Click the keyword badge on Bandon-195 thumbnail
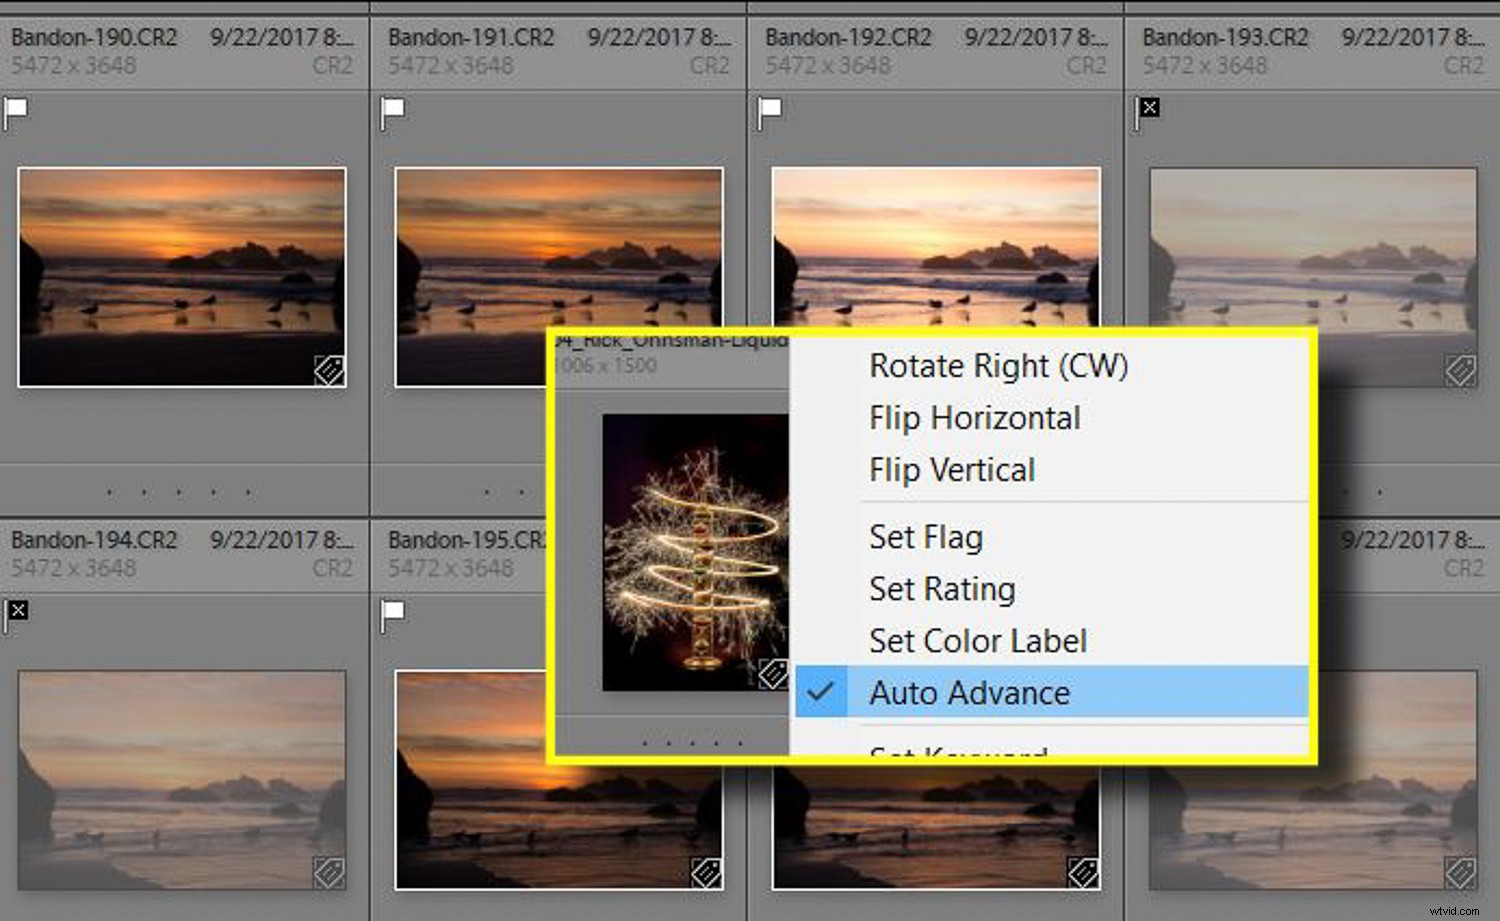Image resolution: width=1500 pixels, height=921 pixels. pos(705,871)
